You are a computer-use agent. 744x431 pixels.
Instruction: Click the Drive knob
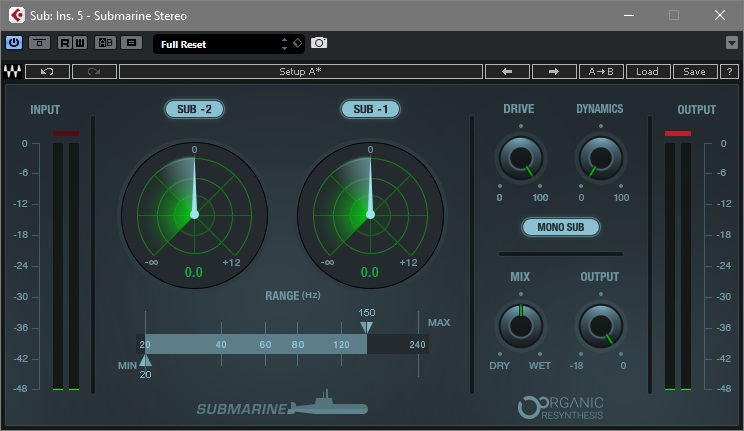pyautogui.click(x=521, y=158)
